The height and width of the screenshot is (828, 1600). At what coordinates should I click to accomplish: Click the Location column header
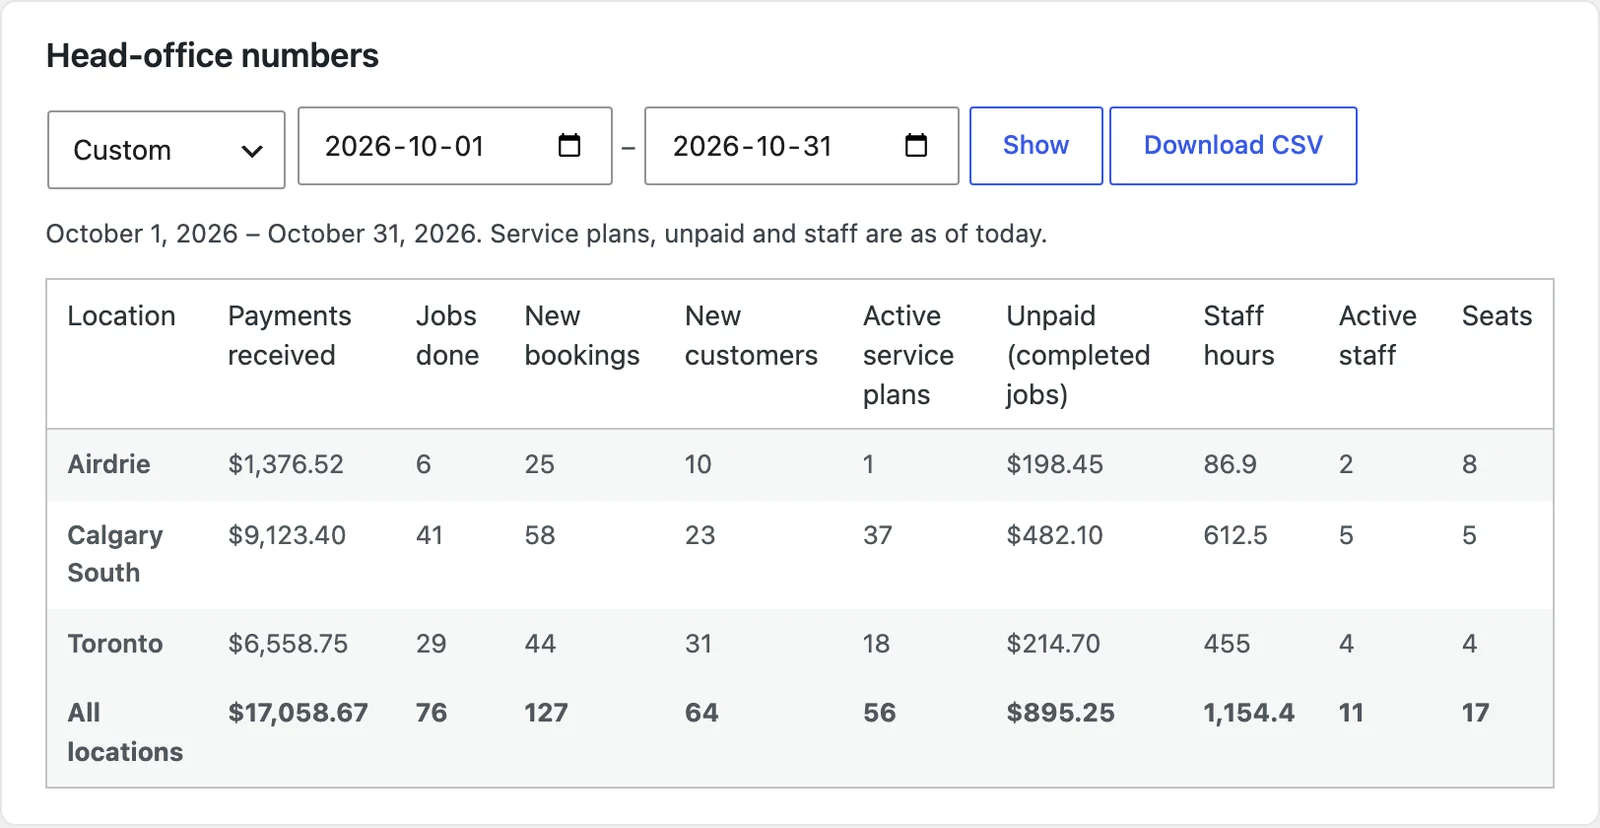tap(121, 316)
